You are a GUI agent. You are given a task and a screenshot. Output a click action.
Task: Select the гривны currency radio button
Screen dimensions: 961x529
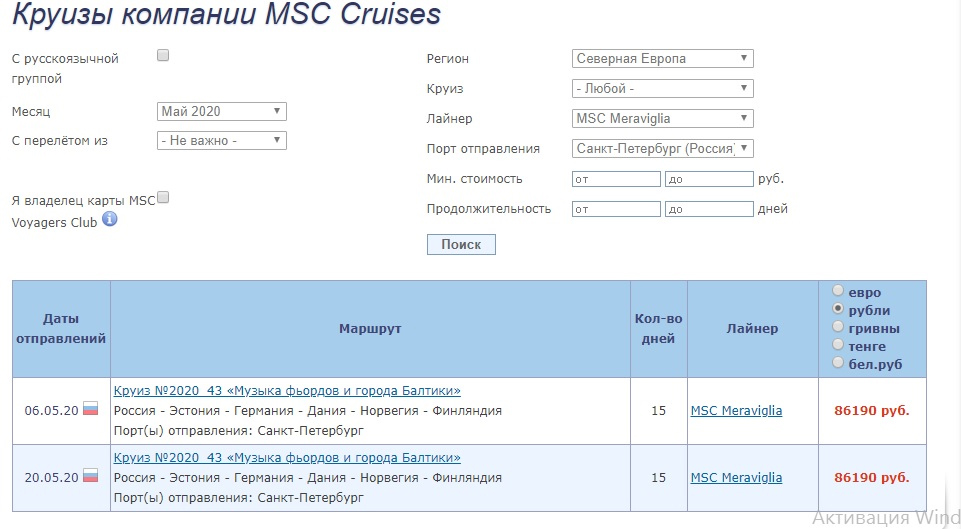pyautogui.click(x=838, y=327)
